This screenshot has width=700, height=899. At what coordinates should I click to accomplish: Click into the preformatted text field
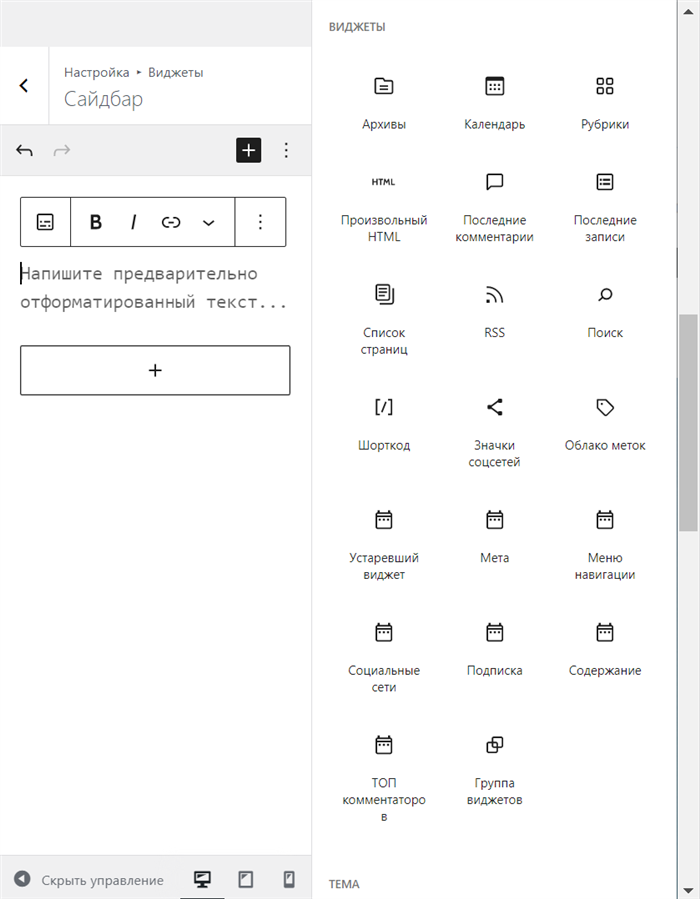[155, 288]
